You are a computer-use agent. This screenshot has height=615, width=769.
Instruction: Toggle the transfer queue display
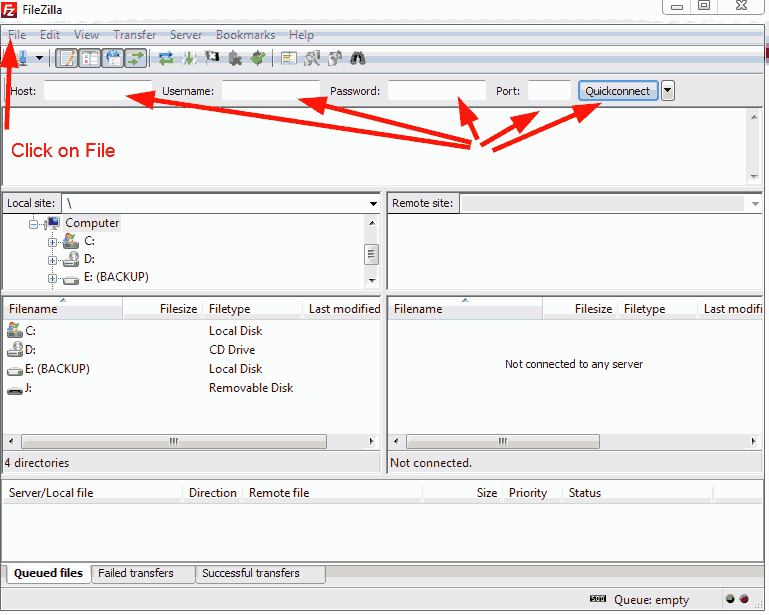tap(135, 58)
